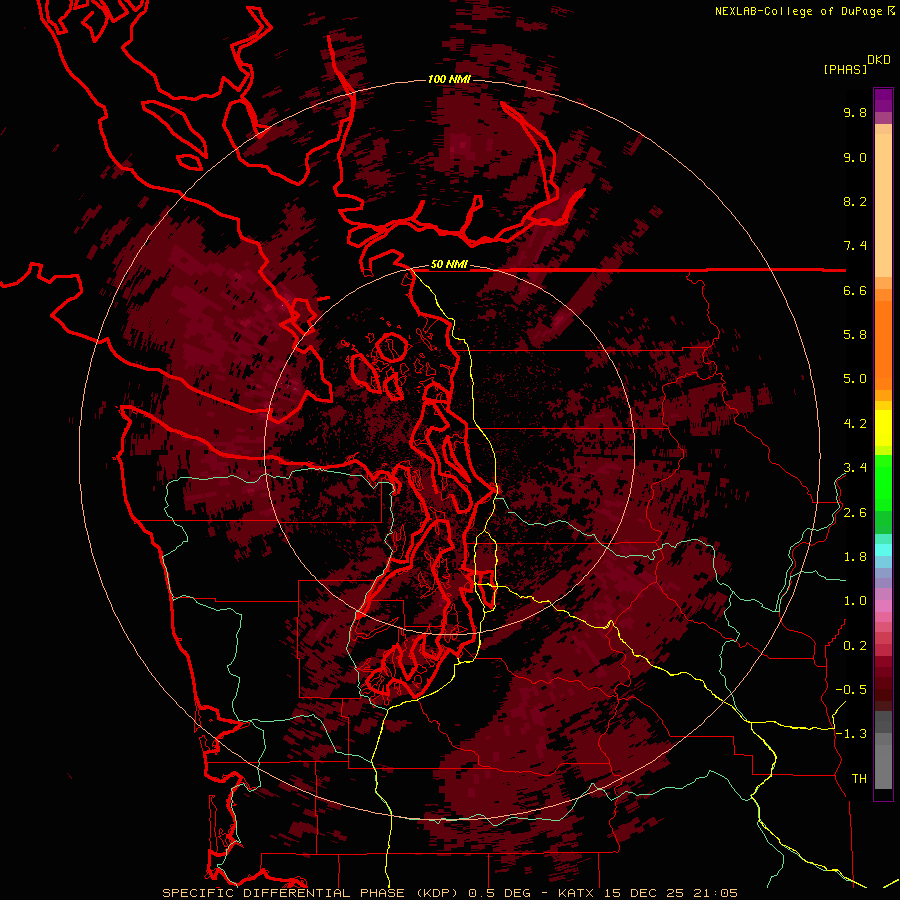Click the 8.2 scale value
Viewport: 900px width, 900px height.
coord(855,201)
